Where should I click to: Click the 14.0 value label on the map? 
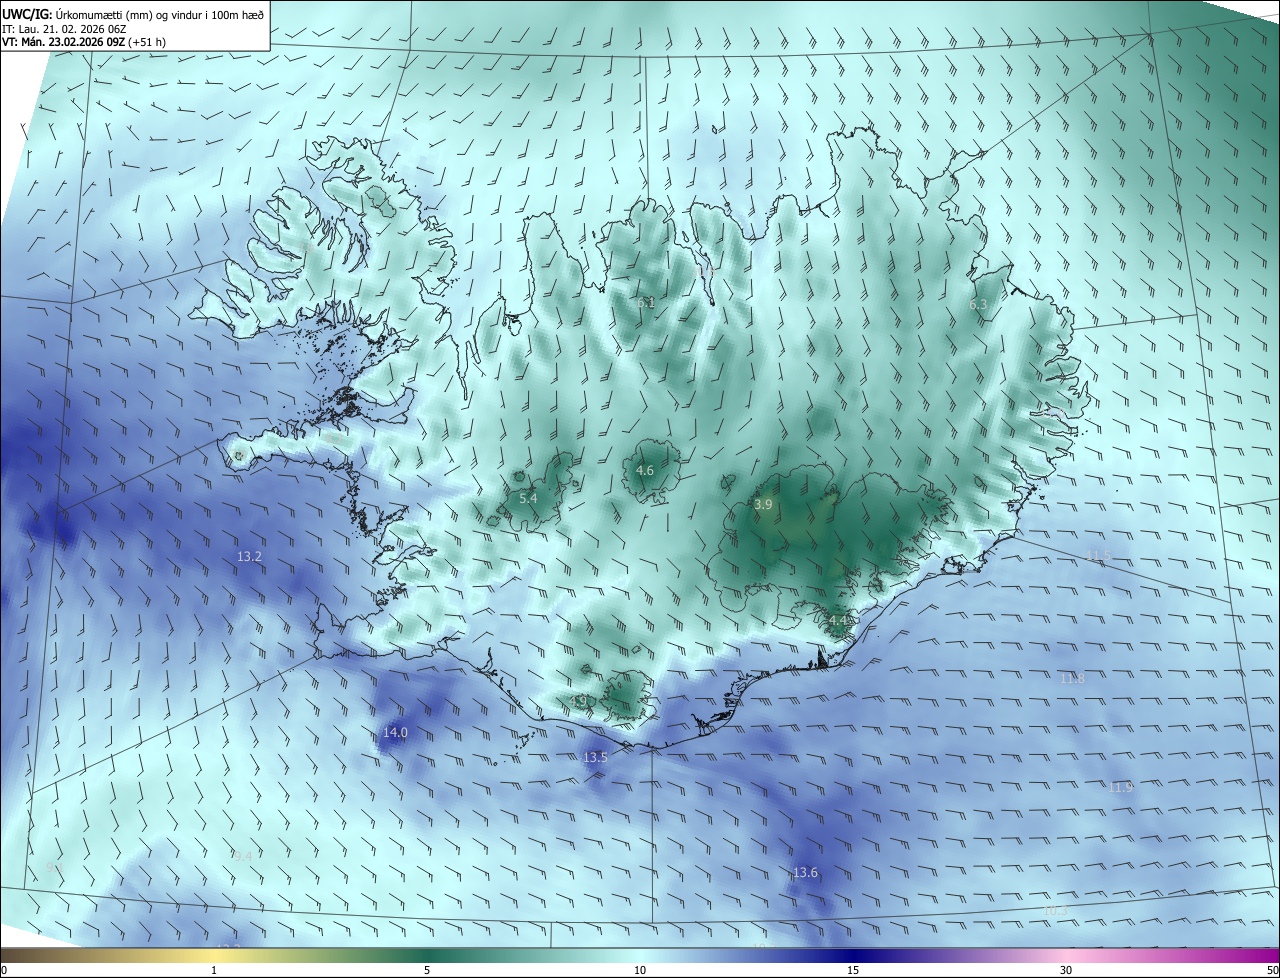pos(395,733)
